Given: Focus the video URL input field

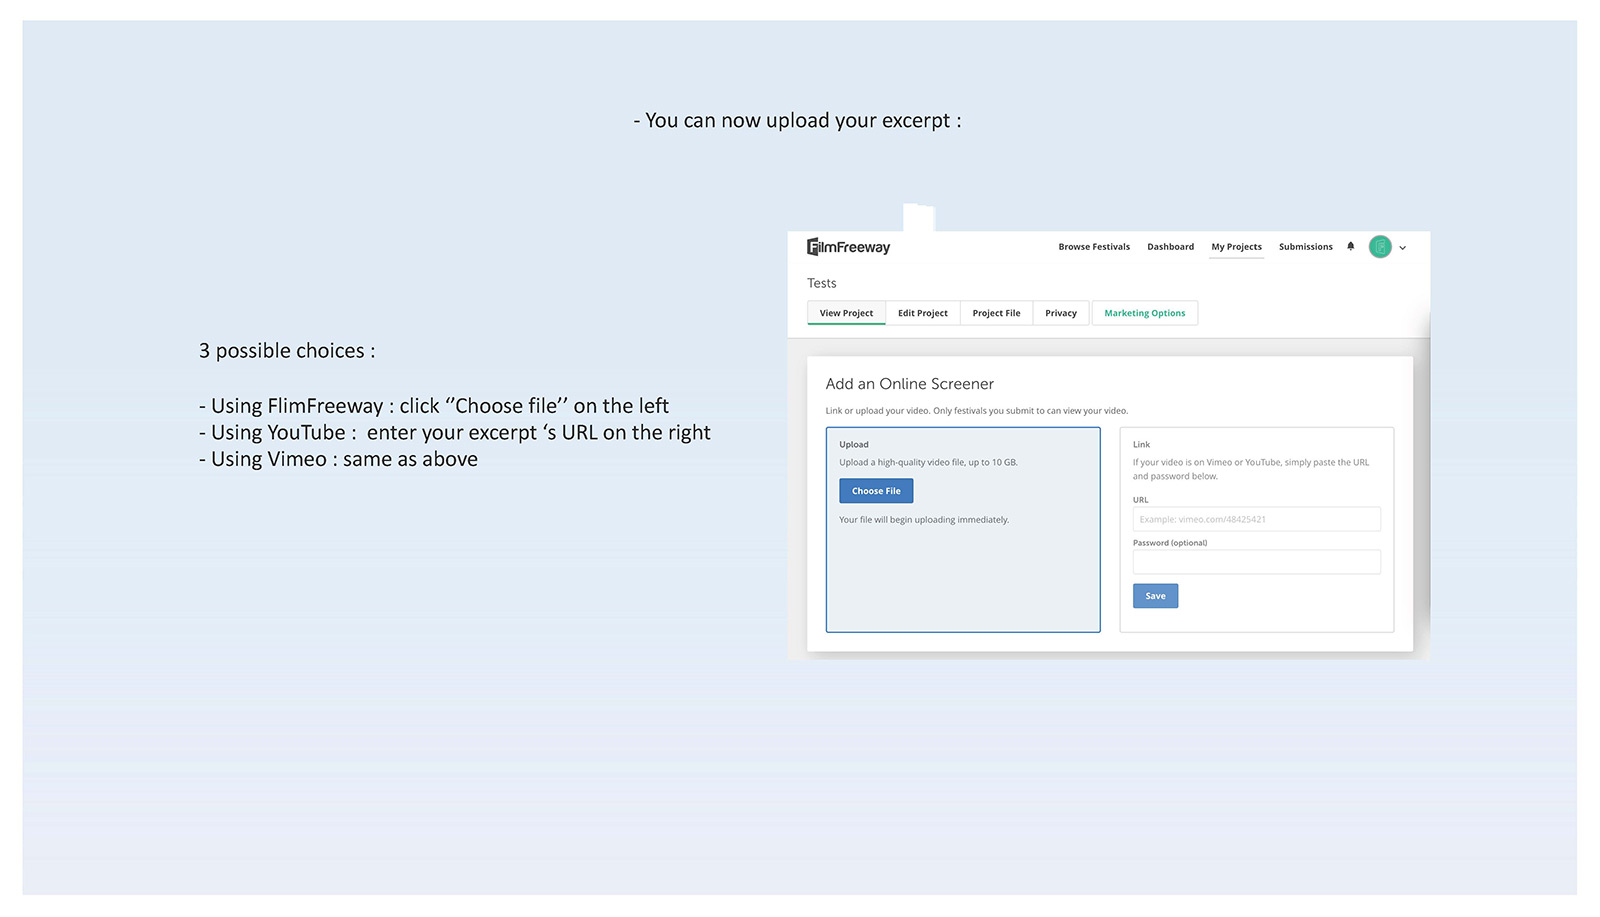Looking at the screenshot, I should [x=1256, y=519].
